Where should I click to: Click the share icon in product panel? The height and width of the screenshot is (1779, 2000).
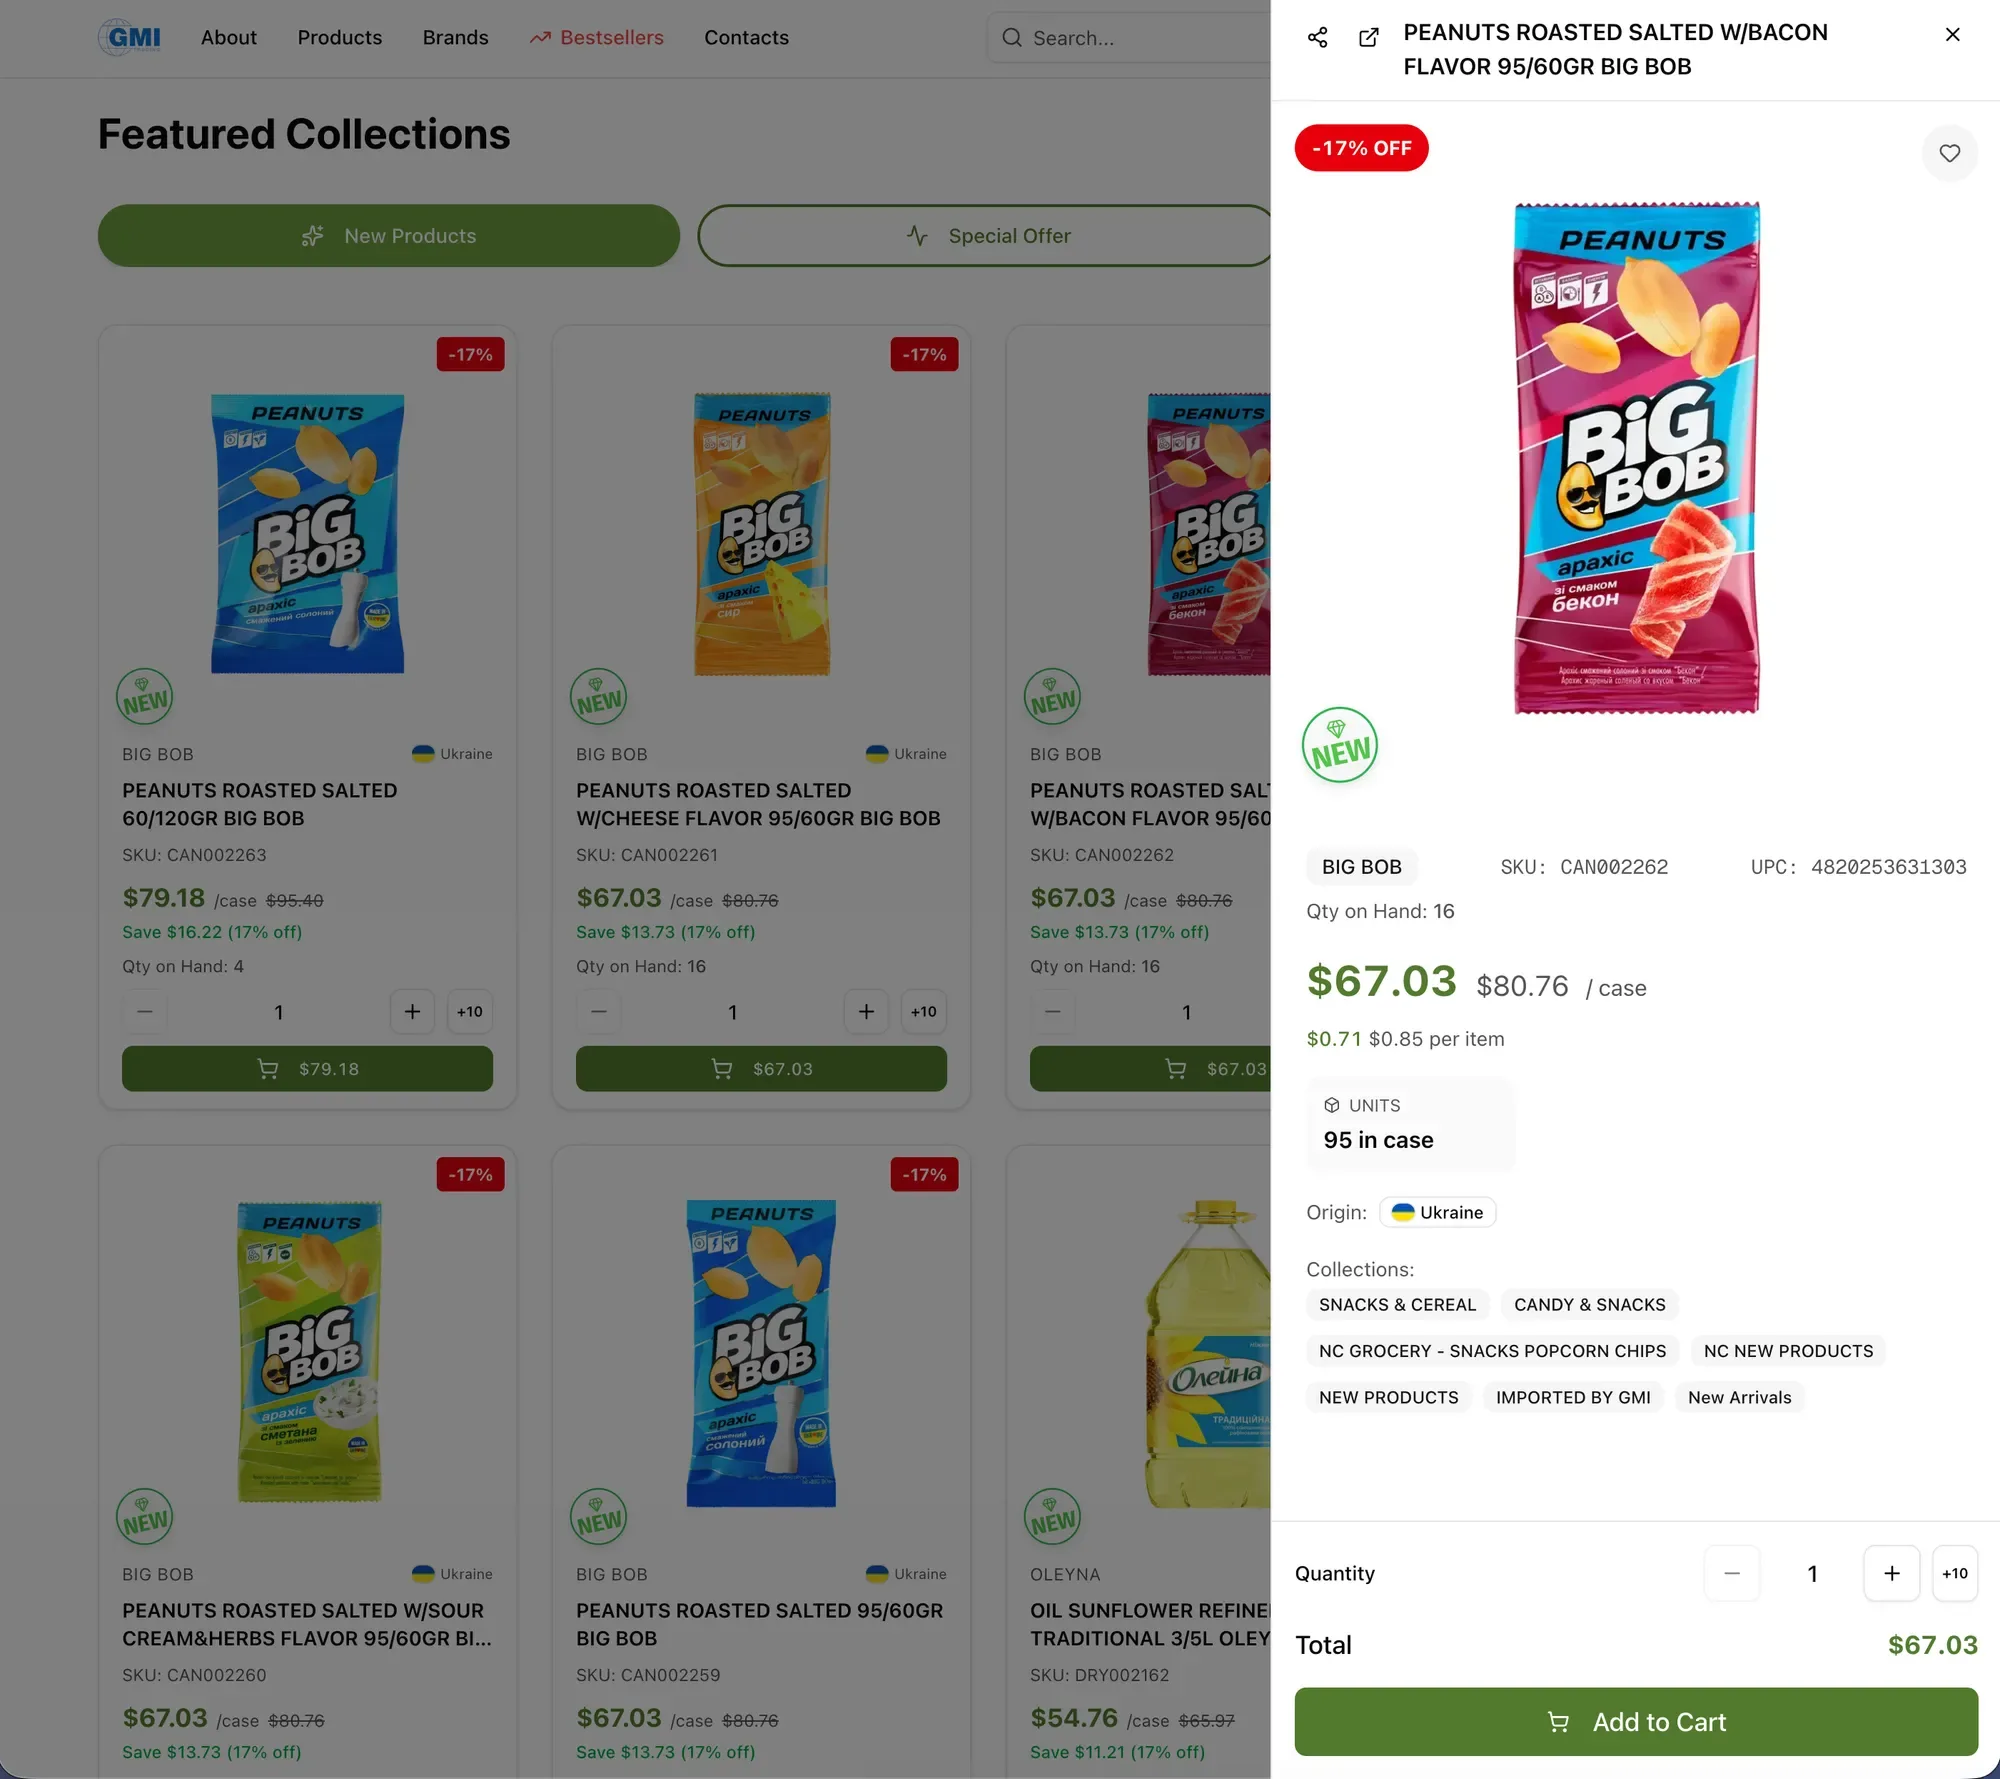coord(1317,37)
